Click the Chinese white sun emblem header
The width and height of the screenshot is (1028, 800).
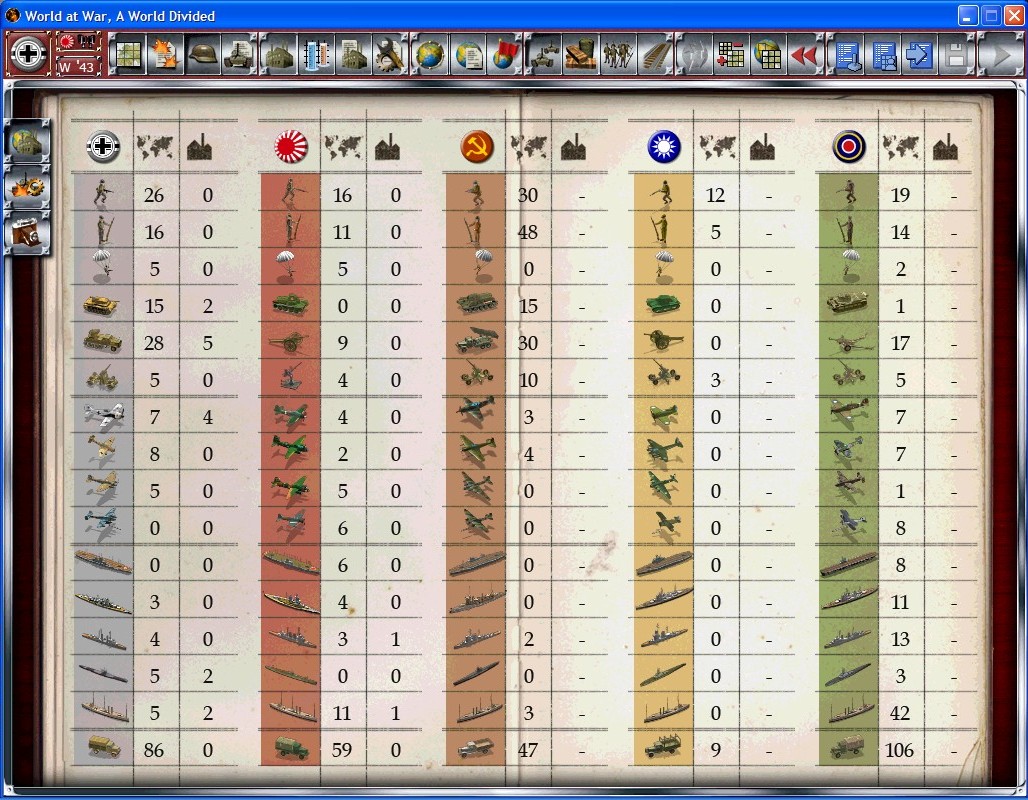[663, 148]
